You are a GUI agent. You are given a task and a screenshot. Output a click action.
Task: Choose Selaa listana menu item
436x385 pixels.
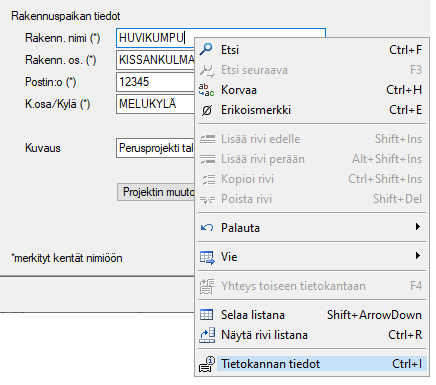tap(312, 315)
